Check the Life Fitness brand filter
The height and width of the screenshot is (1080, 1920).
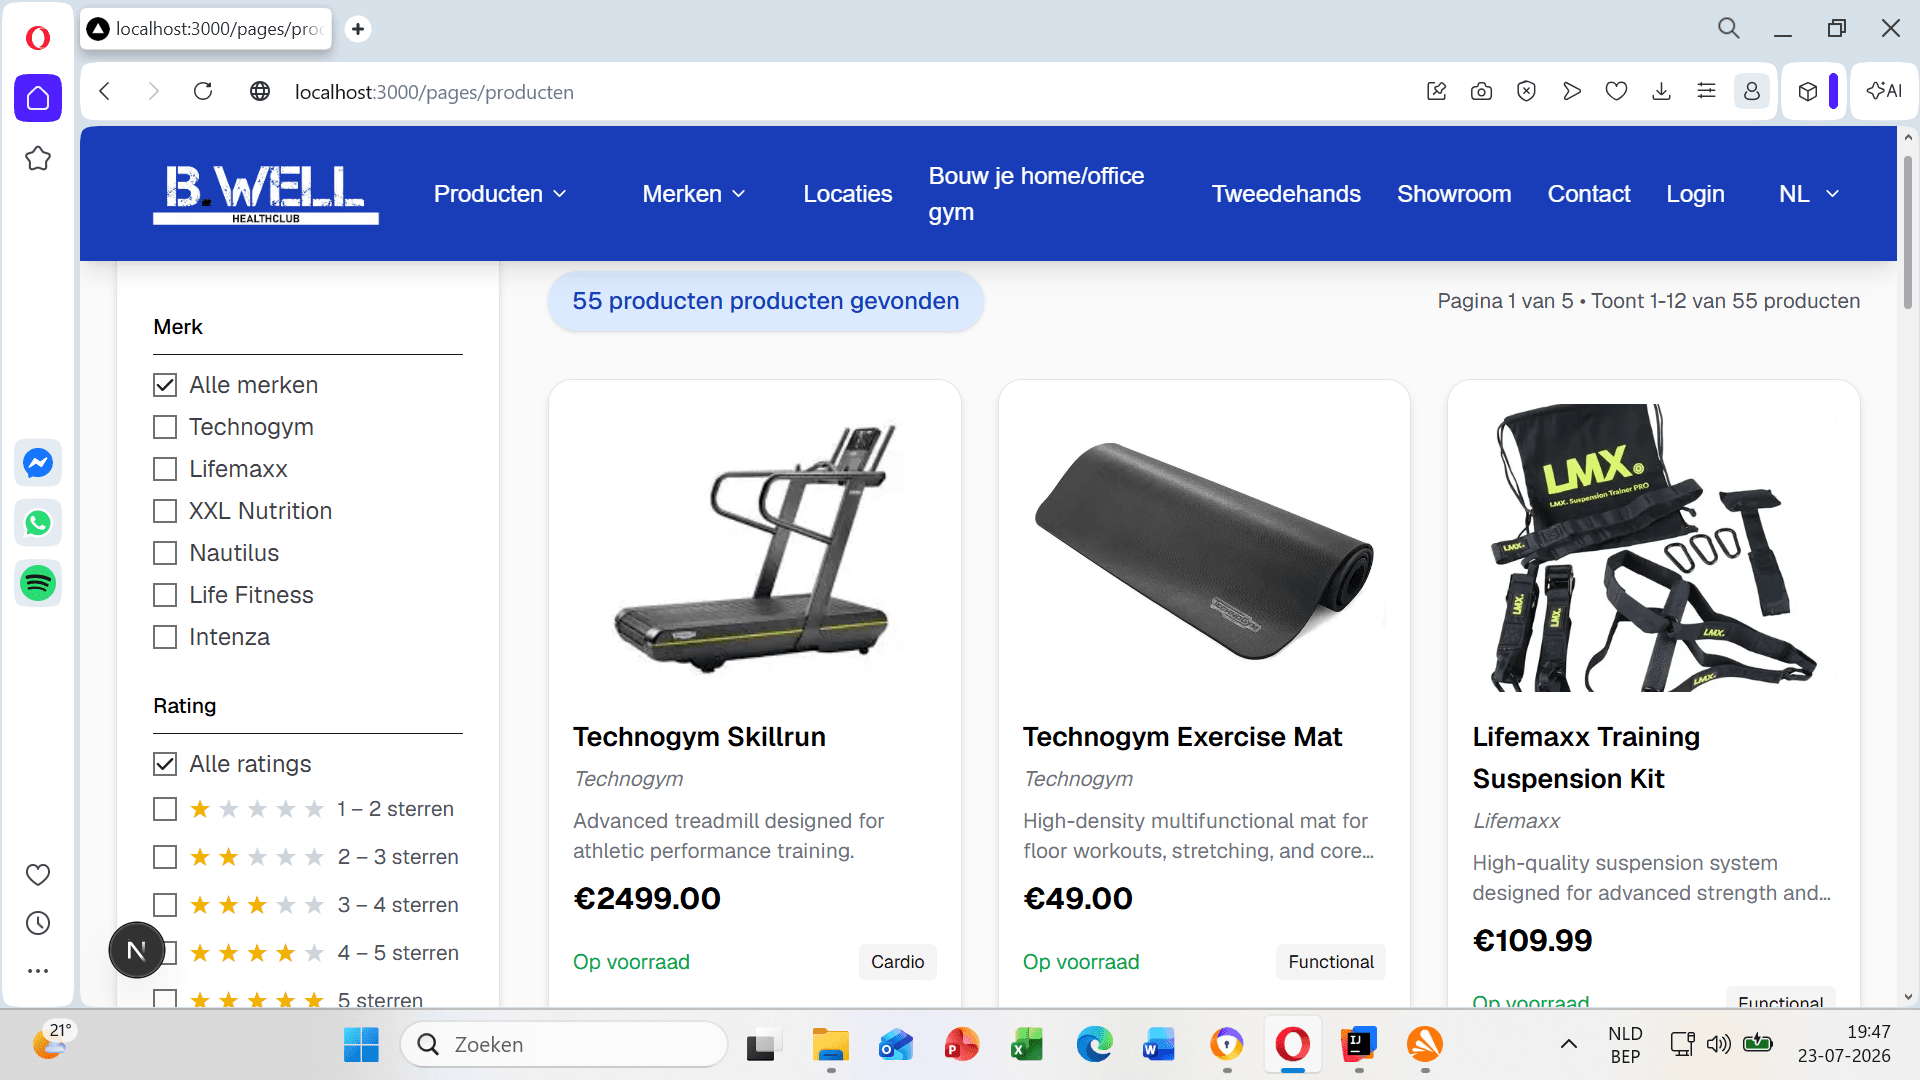coord(165,595)
